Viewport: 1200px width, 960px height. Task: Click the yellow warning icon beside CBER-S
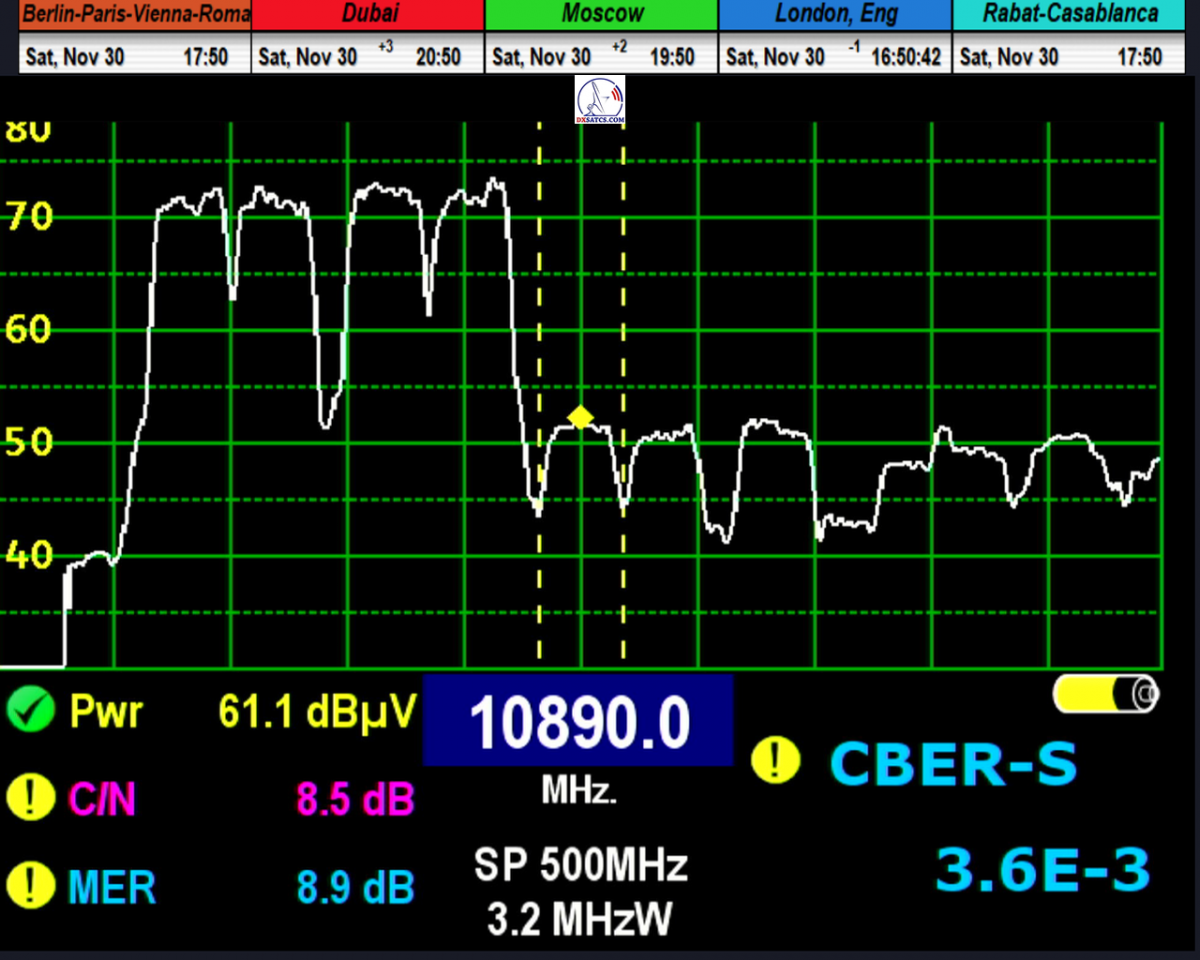775,763
